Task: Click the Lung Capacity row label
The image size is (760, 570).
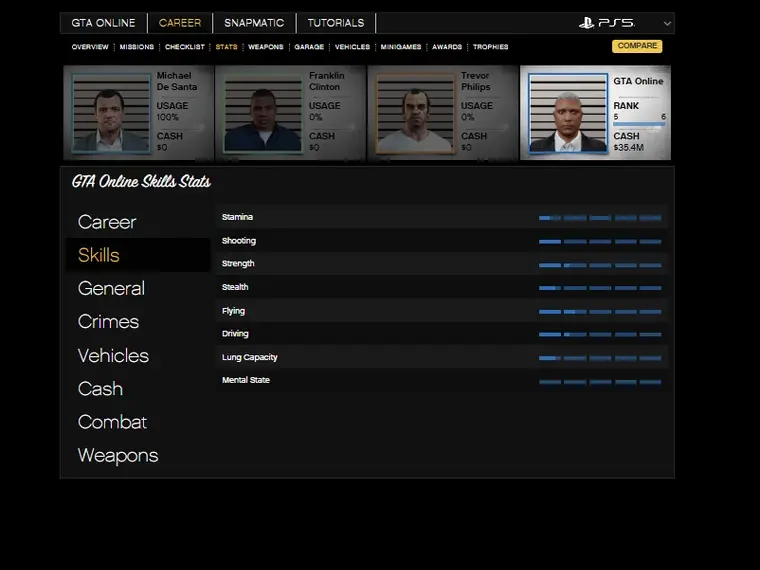Action: (x=250, y=357)
